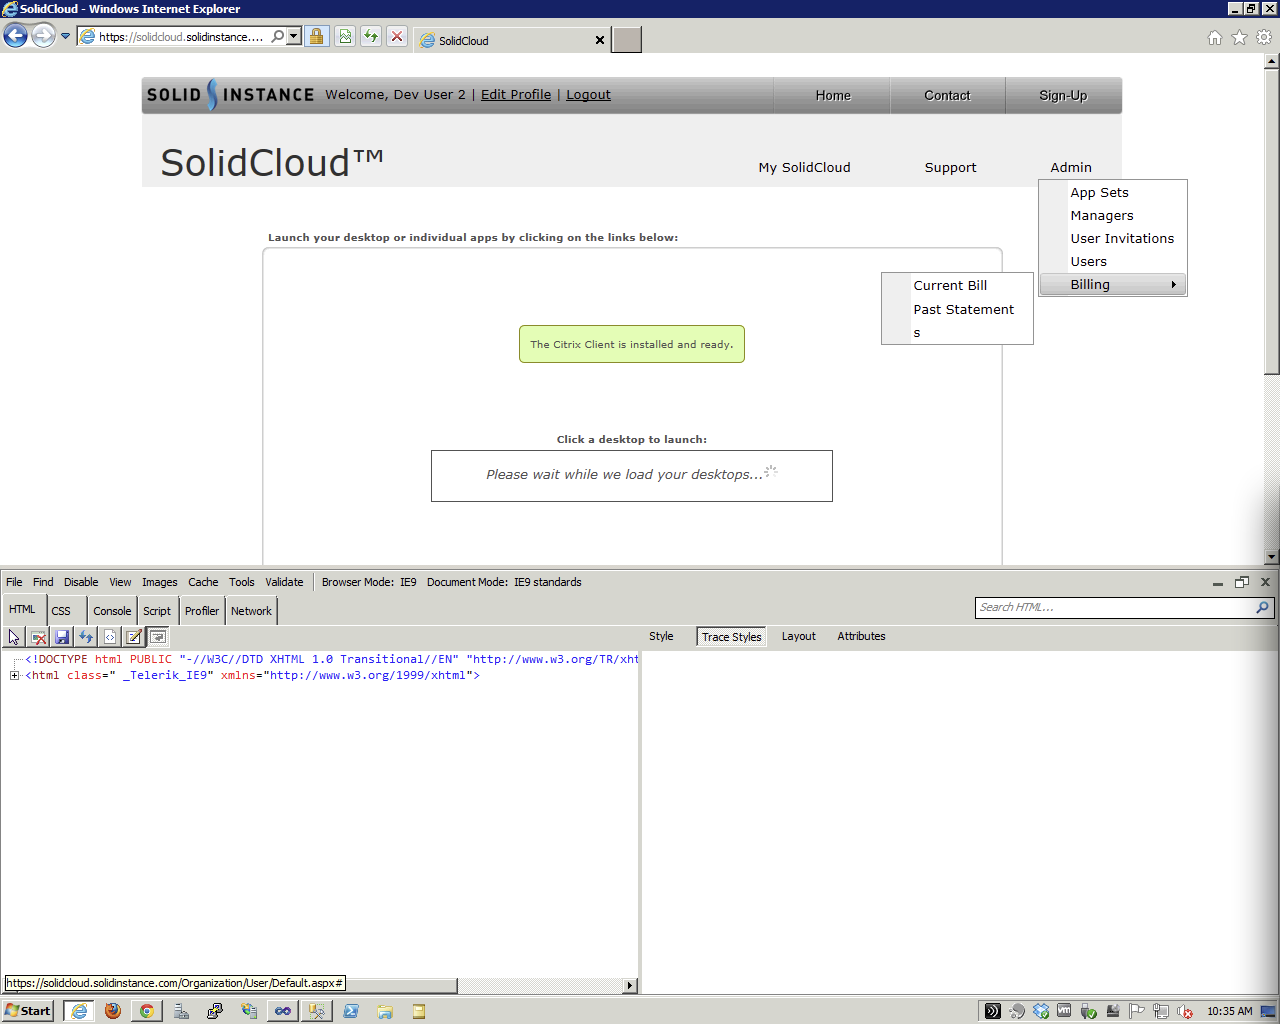Click the dev tools Refresh icon
Screen dimensions: 1280x1024
coord(86,637)
